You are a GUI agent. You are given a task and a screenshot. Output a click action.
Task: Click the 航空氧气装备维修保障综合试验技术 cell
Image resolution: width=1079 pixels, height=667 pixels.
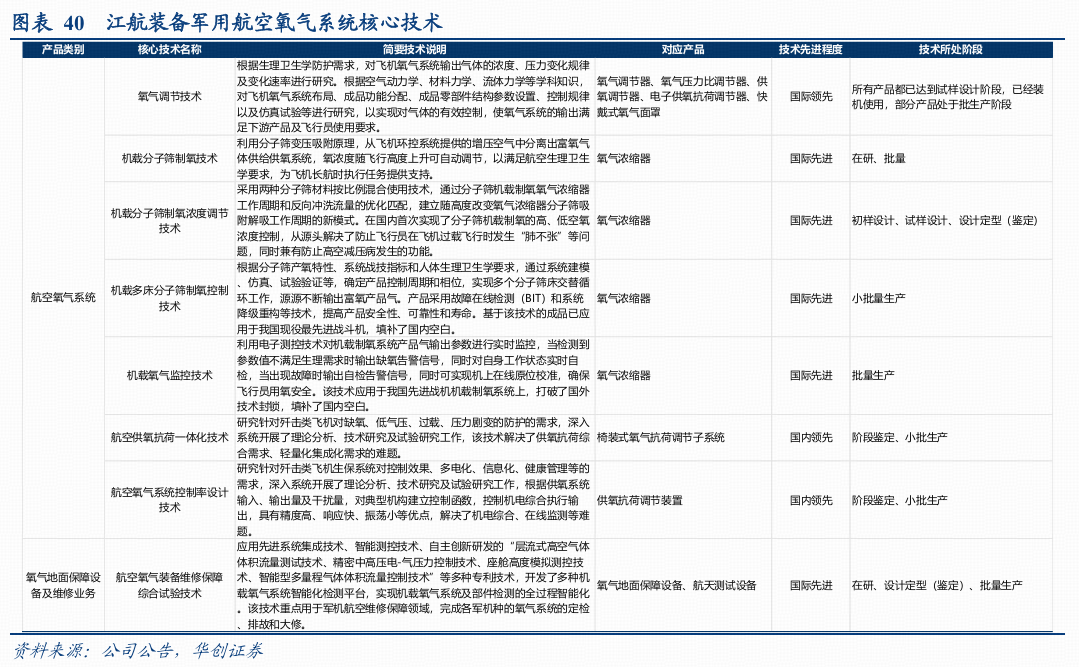click(x=169, y=585)
